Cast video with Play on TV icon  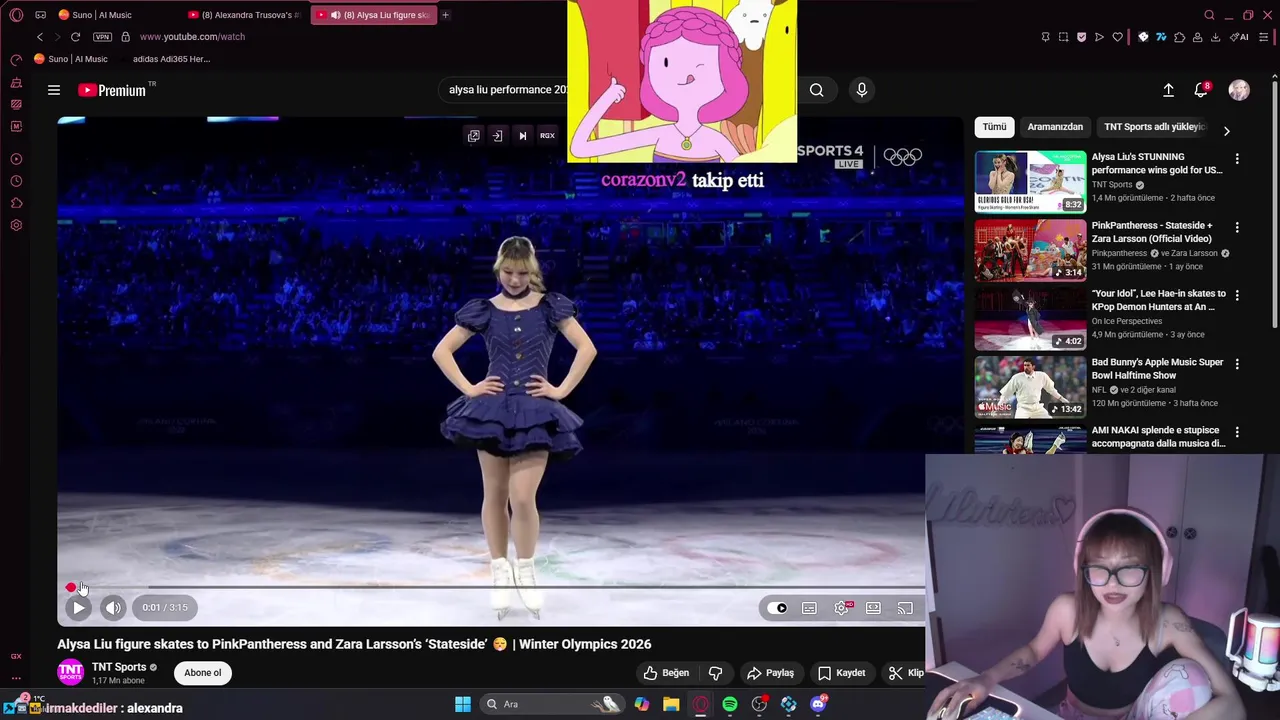tap(905, 608)
